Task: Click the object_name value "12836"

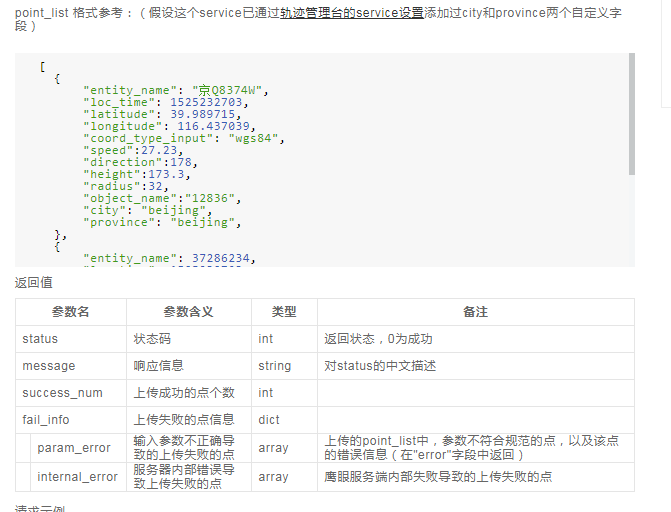Action: coord(210,198)
